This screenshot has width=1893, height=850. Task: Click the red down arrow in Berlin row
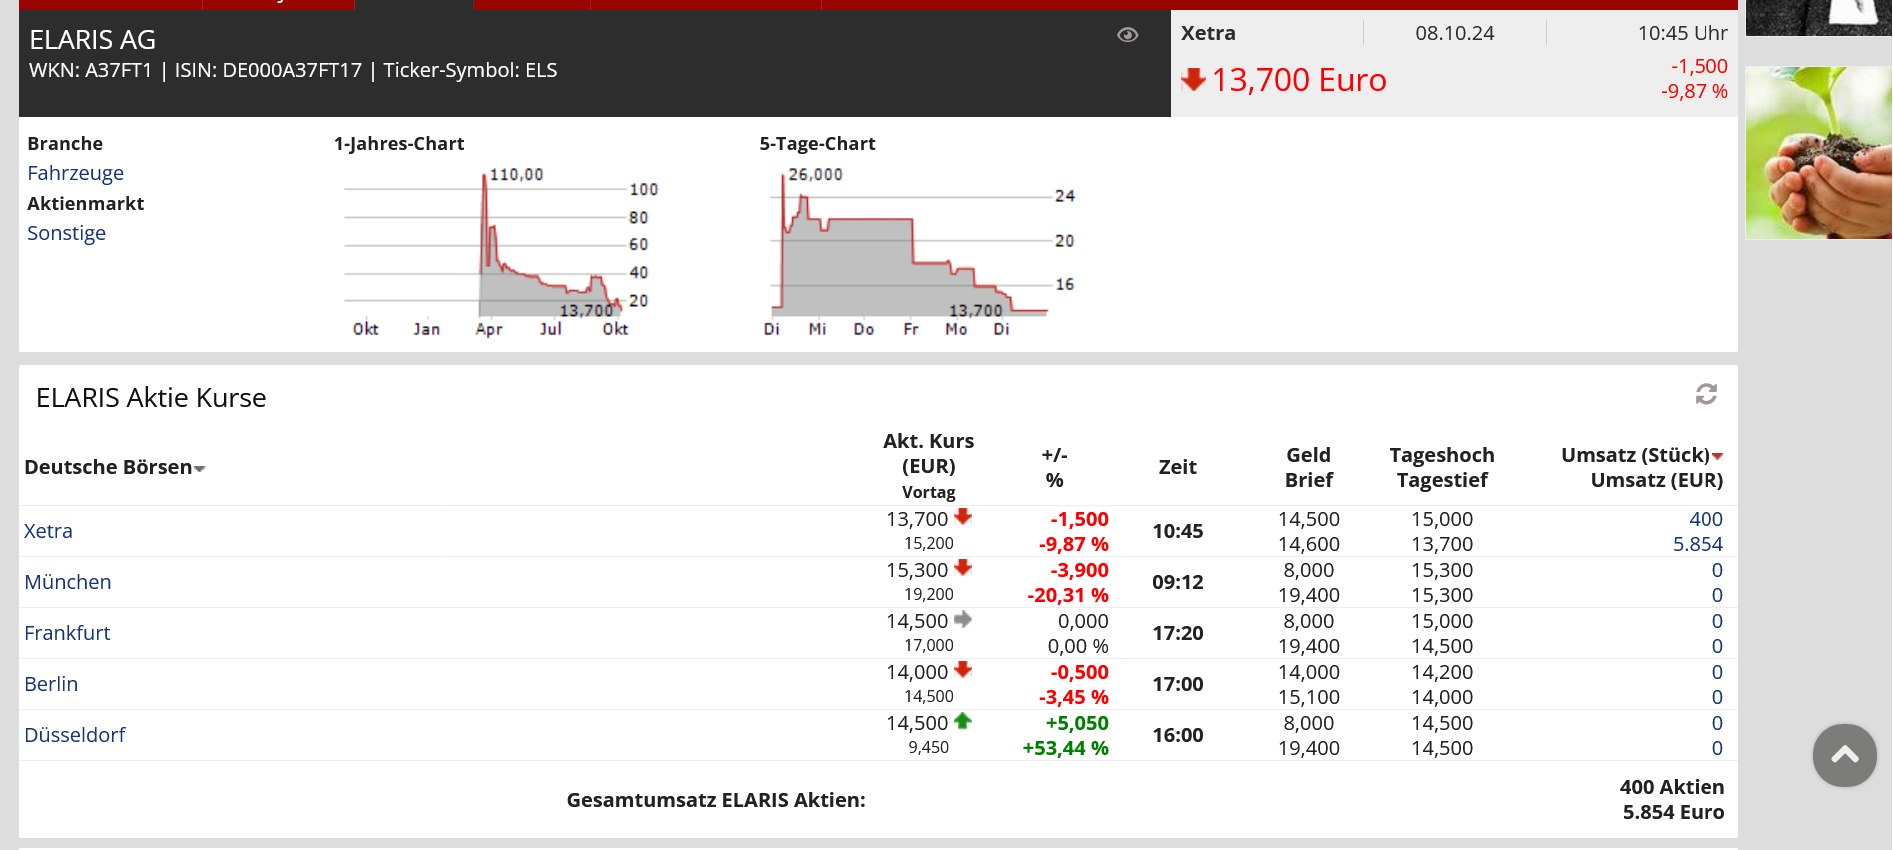pyautogui.click(x=963, y=670)
